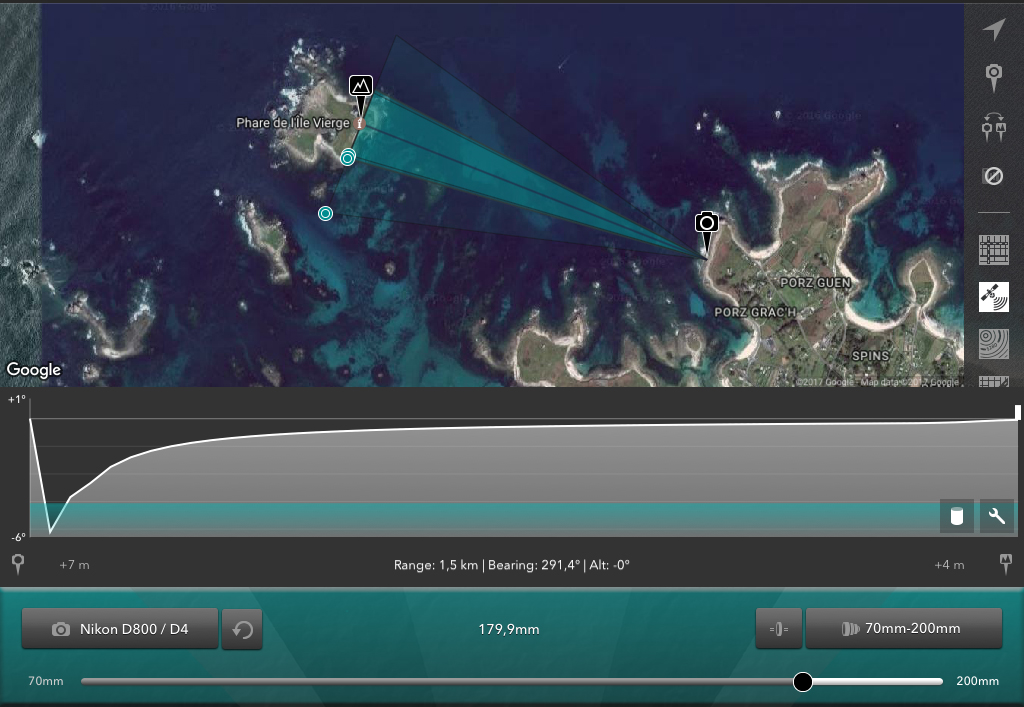Tap the current location arrow icon
The height and width of the screenshot is (707, 1024).
pos(993,29)
